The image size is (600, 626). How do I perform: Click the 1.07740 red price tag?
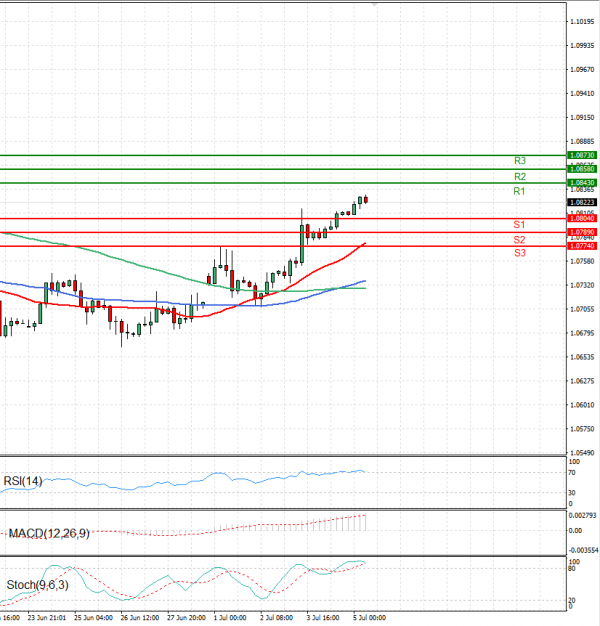583,246
